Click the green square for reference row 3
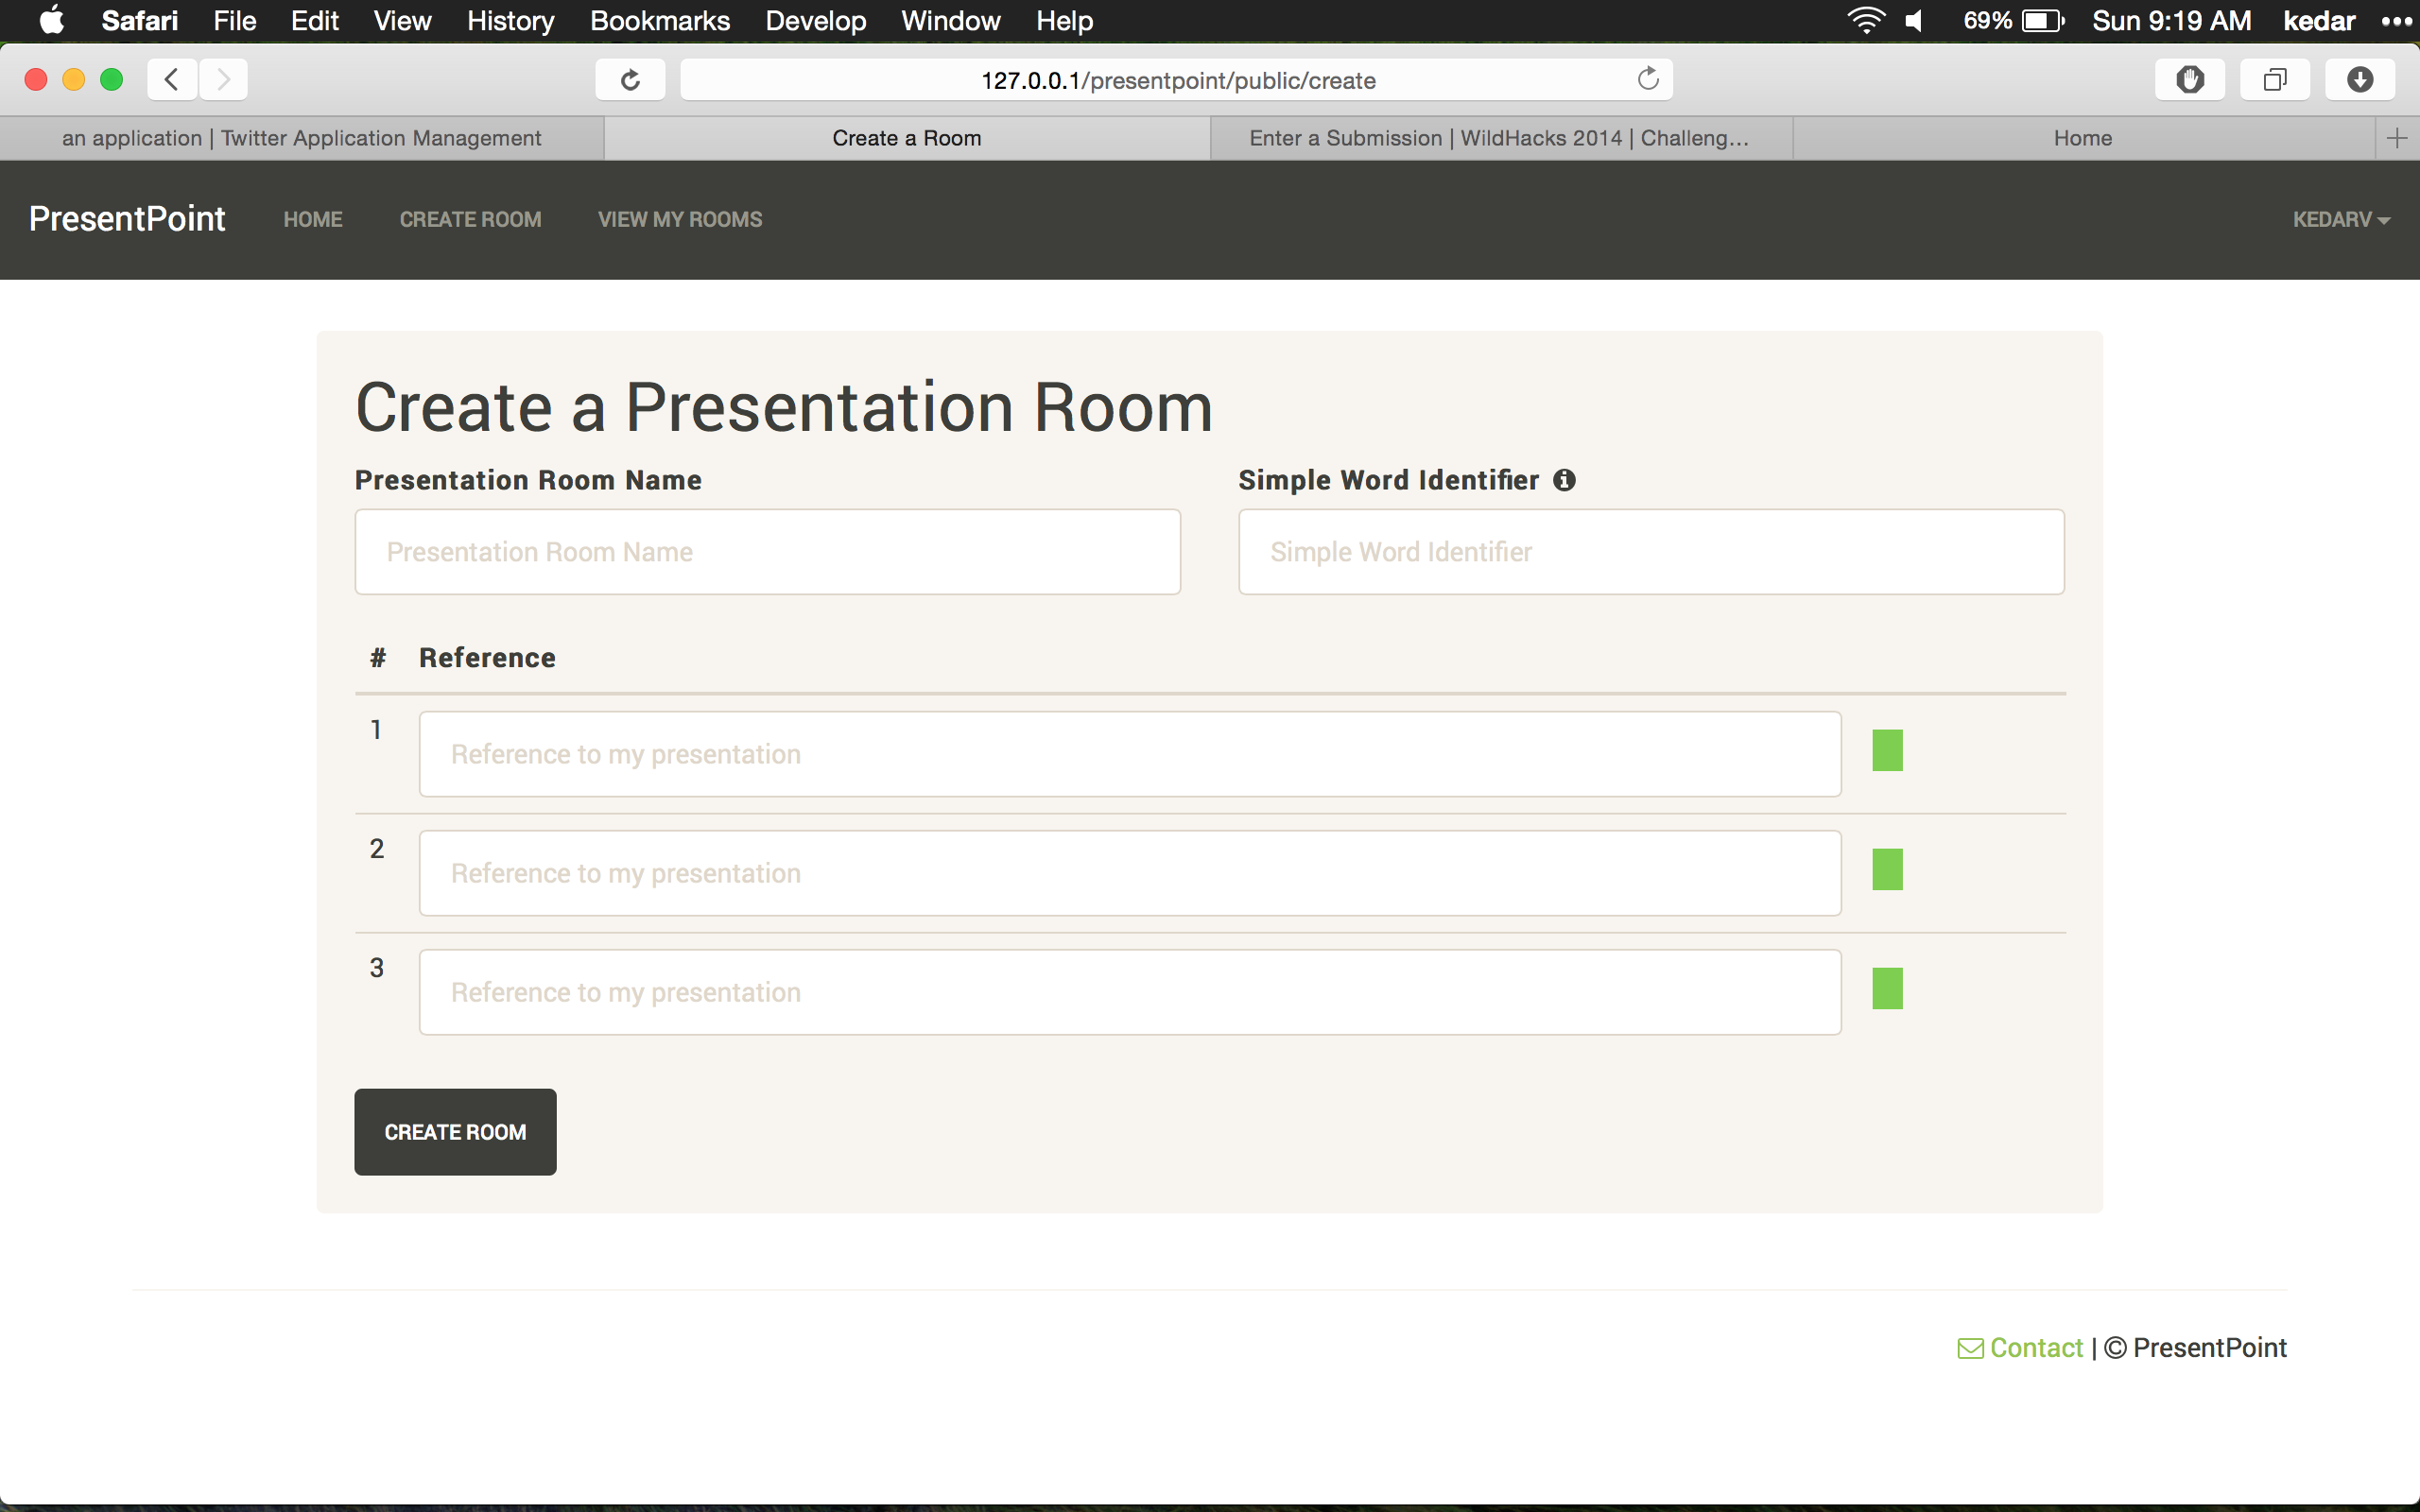Image resolution: width=2420 pixels, height=1512 pixels. point(1887,988)
